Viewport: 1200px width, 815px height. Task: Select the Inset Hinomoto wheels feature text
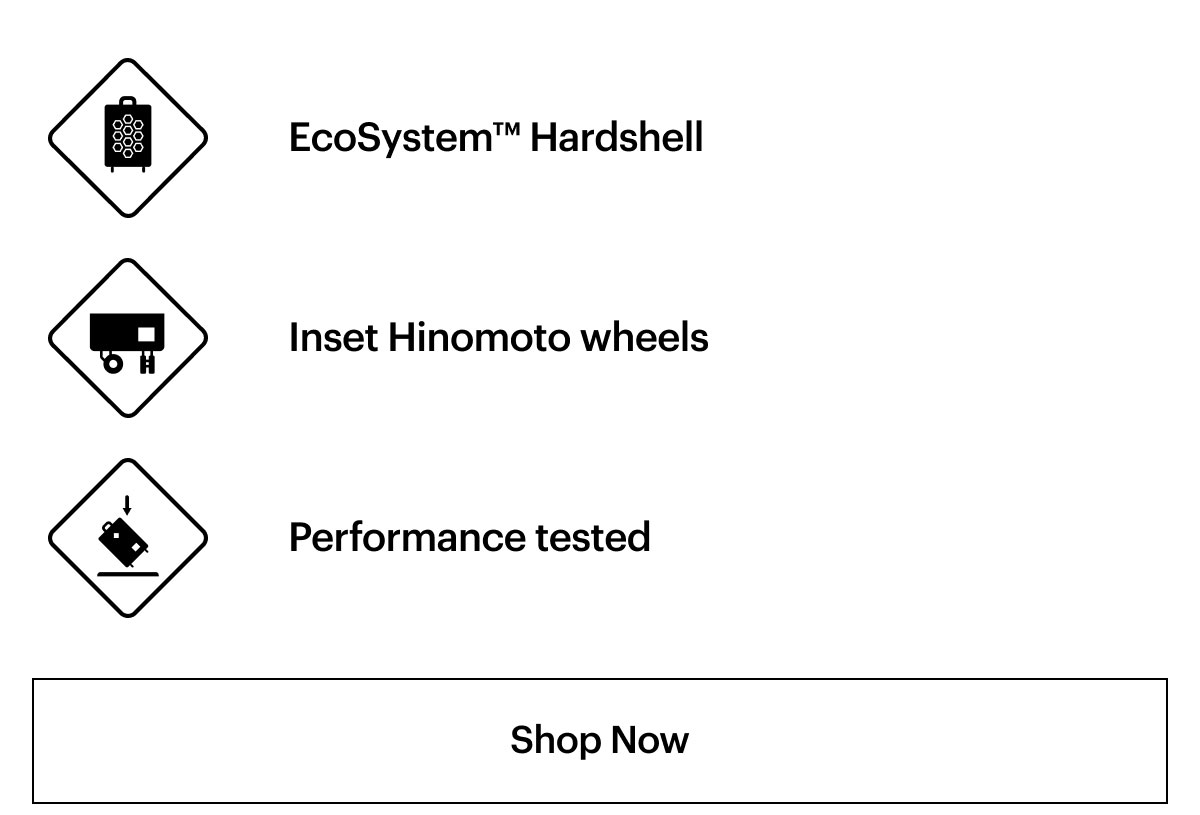[499, 338]
